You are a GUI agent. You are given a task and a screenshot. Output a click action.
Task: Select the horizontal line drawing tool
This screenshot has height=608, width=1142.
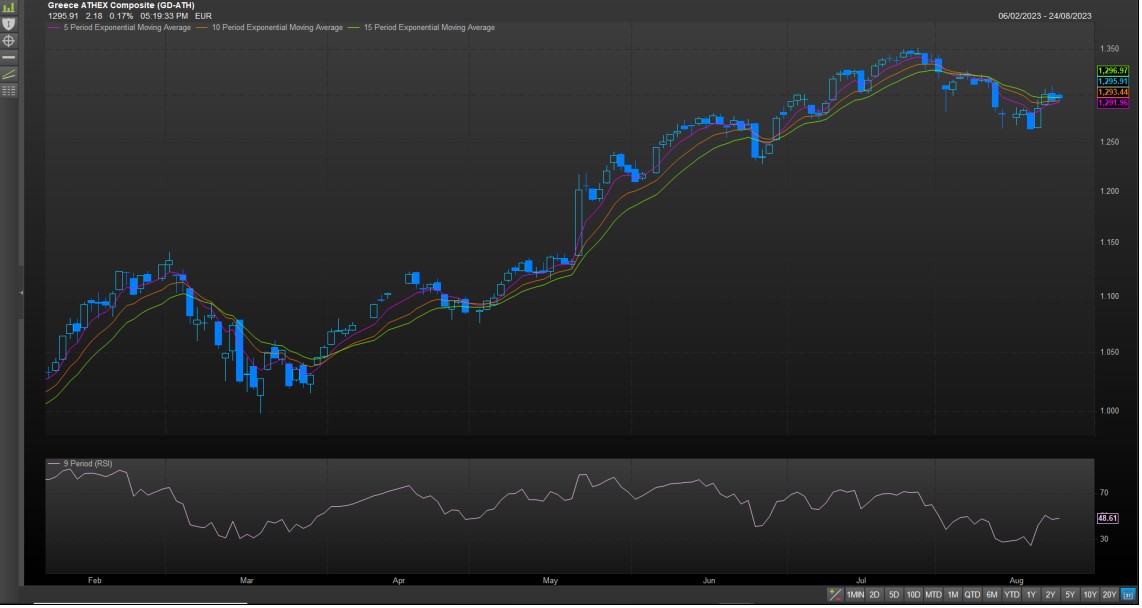(9, 58)
